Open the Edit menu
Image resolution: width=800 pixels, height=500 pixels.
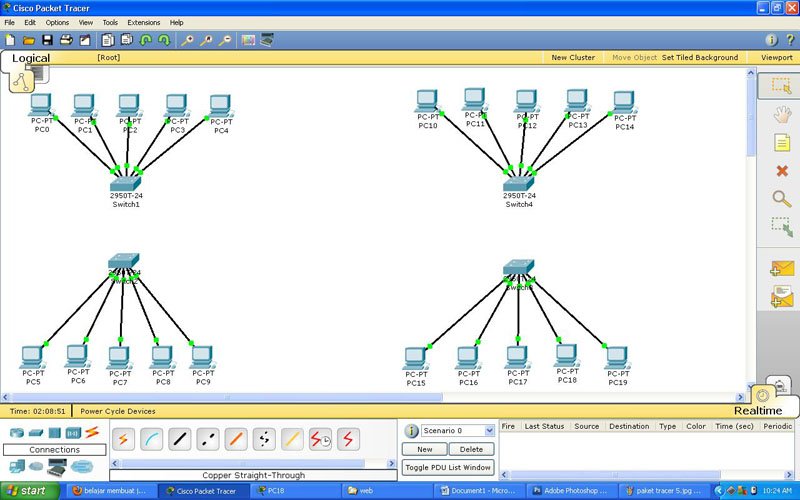30,22
